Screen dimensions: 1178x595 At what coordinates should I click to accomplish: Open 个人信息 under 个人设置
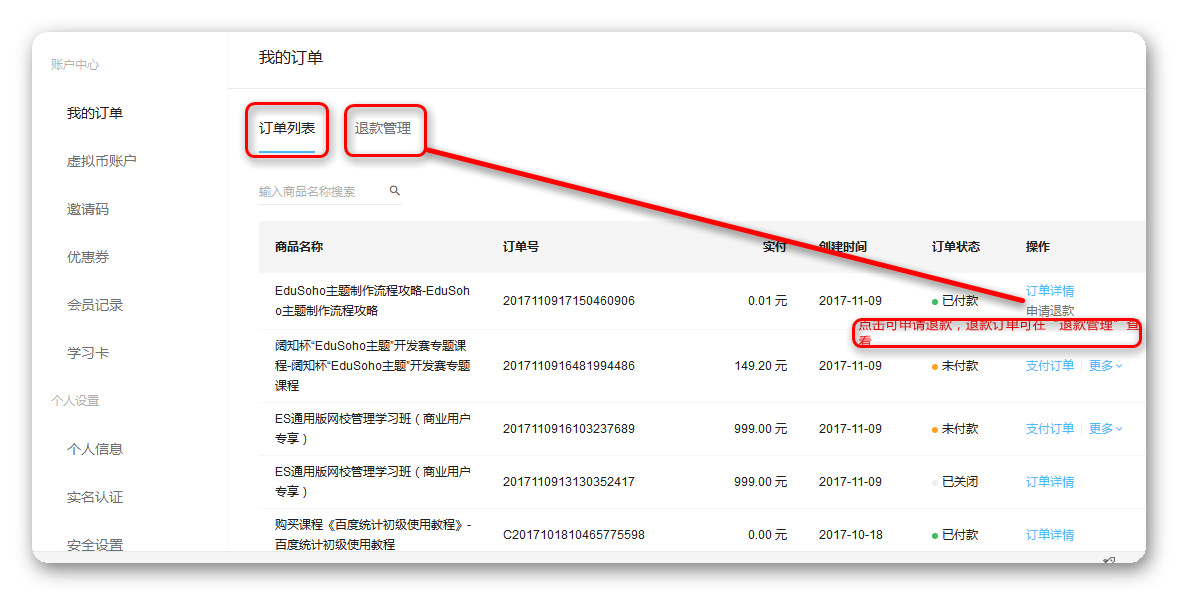[x=95, y=449]
